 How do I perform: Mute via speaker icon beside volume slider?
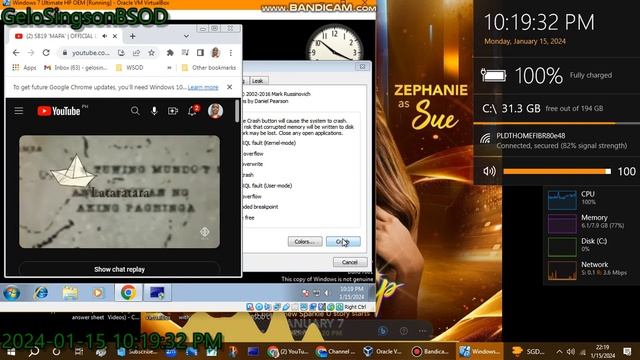pyautogui.click(x=489, y=171)
